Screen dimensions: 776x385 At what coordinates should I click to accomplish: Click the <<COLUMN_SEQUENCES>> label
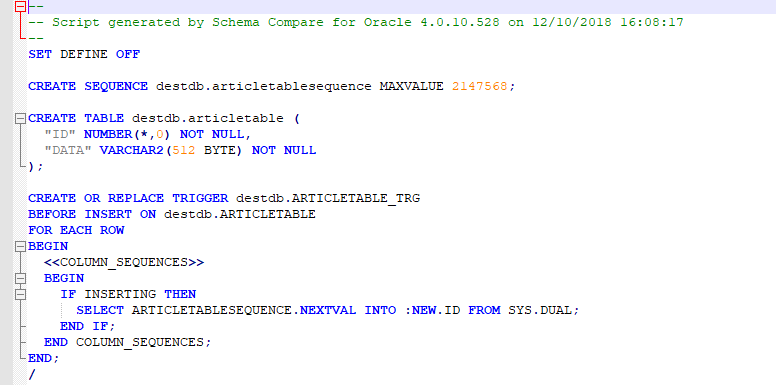coord(124,262)
